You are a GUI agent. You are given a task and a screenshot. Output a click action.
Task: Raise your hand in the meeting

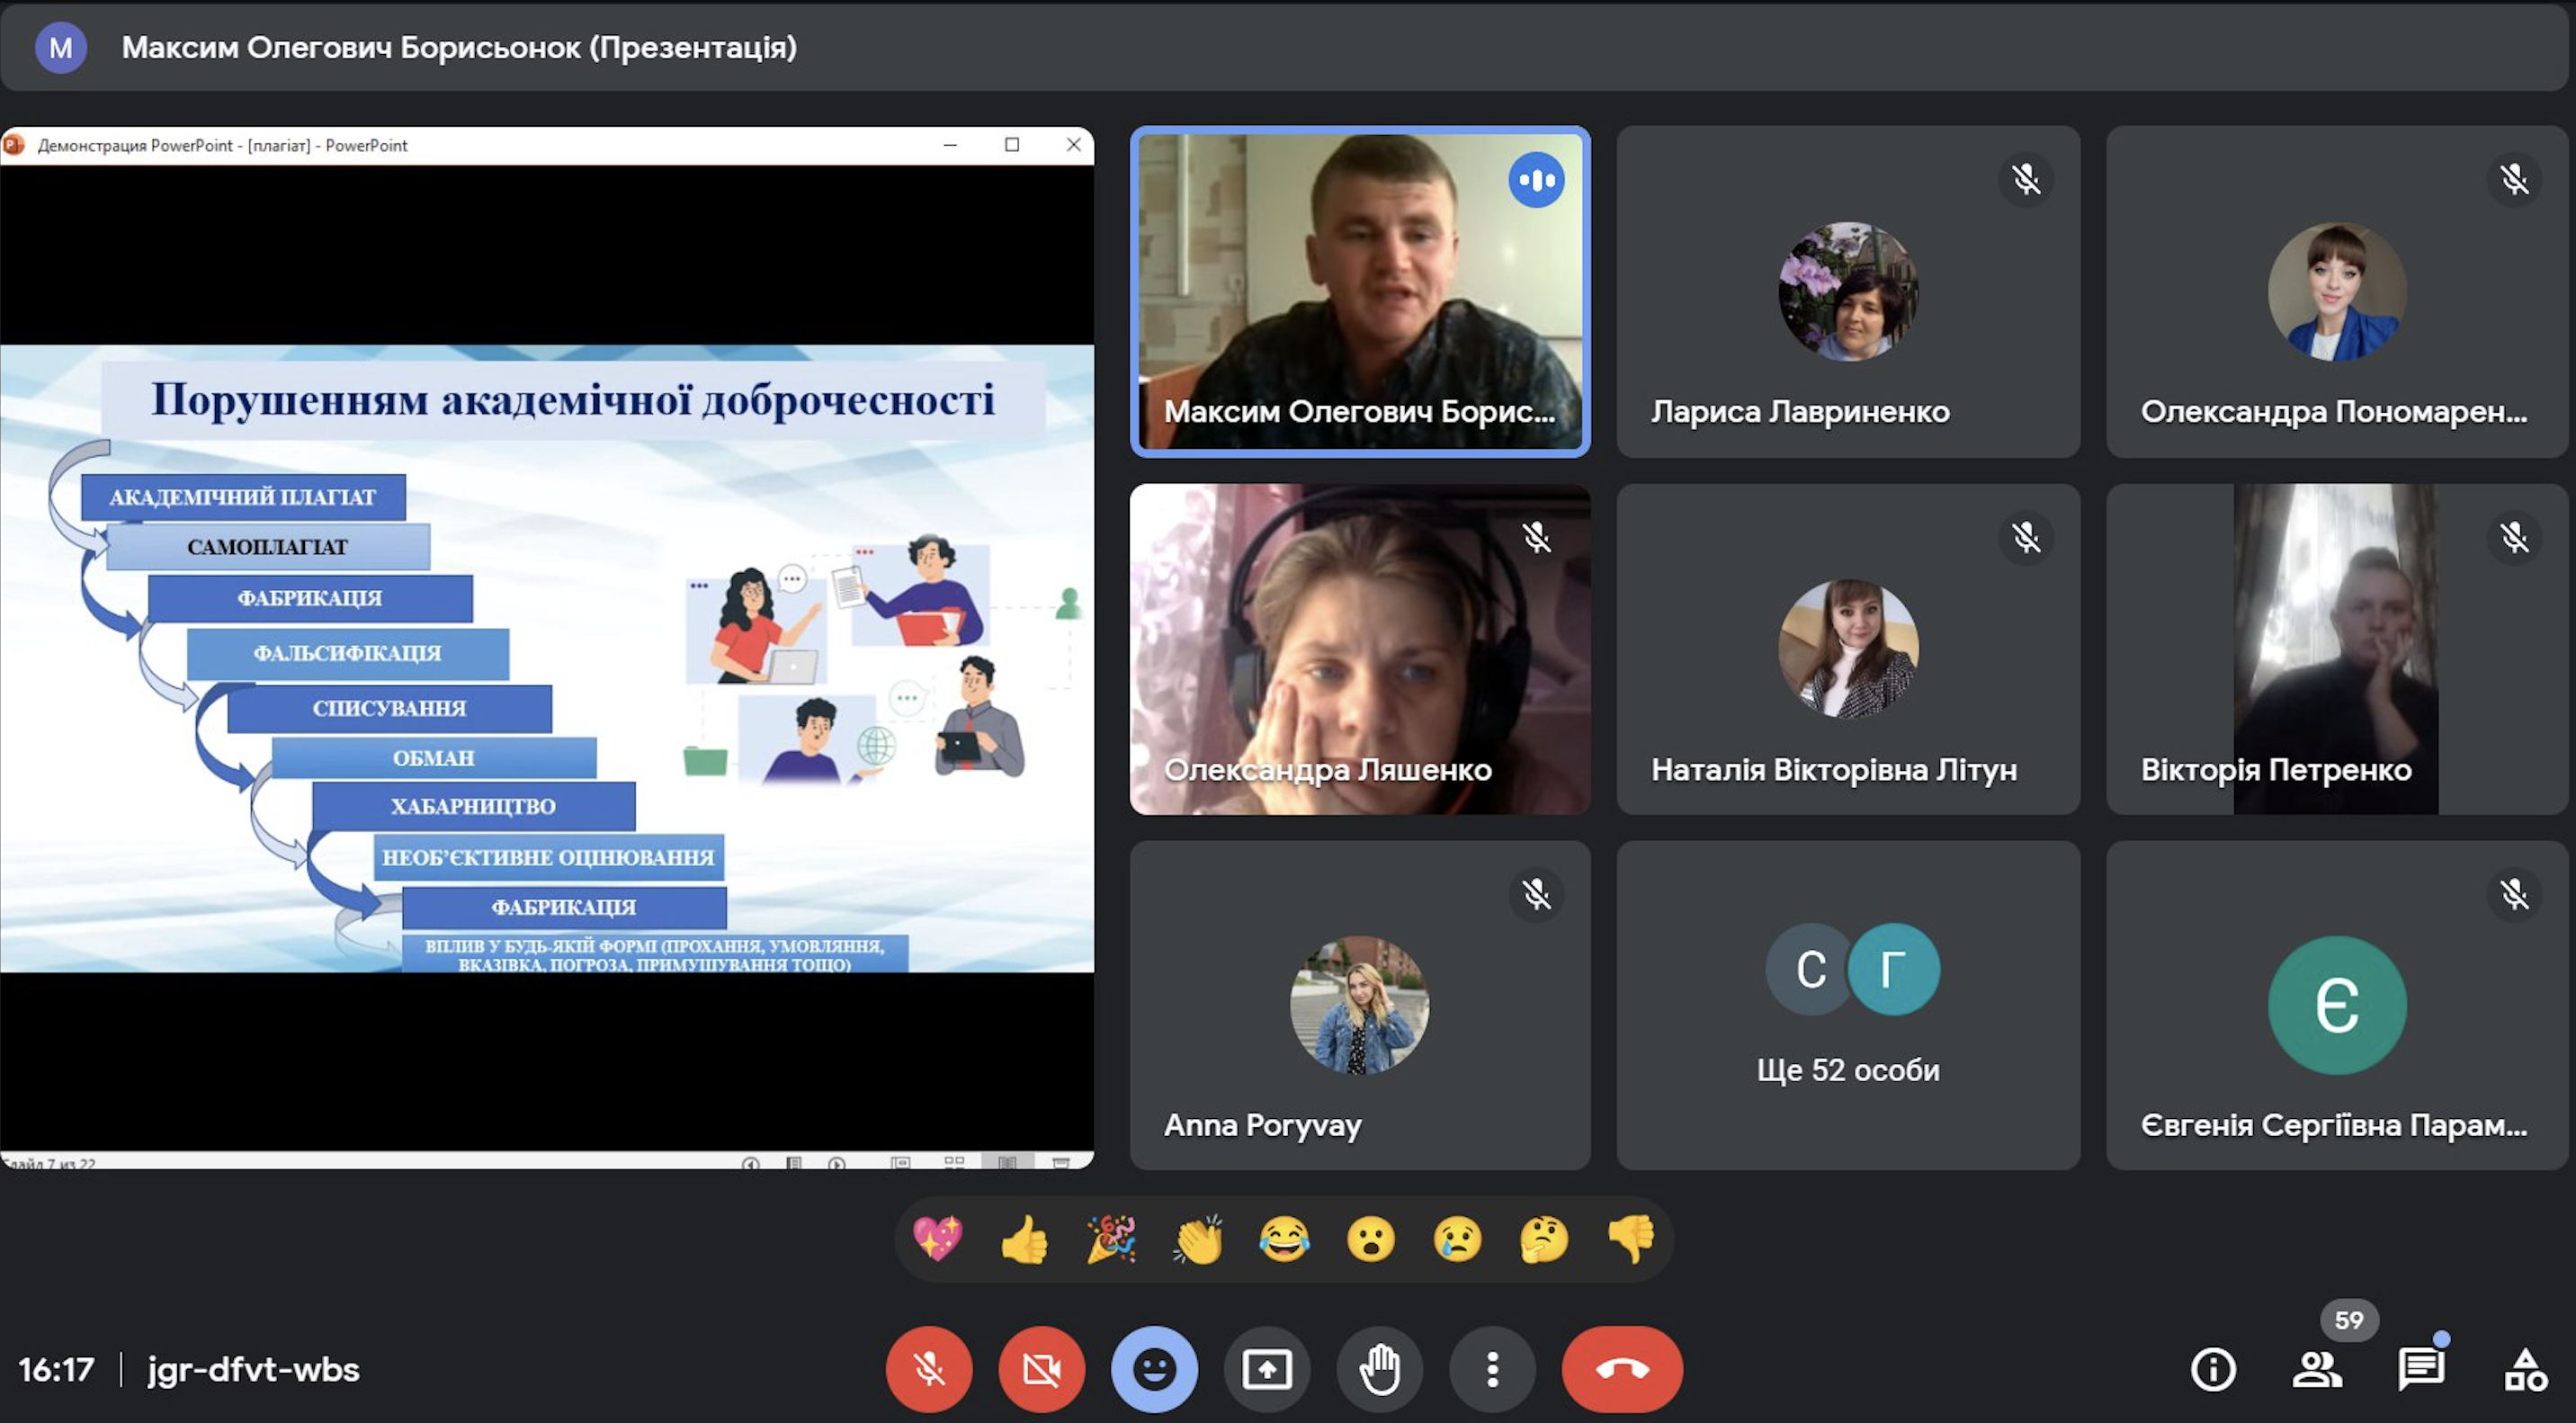tap(1380, 1369)
